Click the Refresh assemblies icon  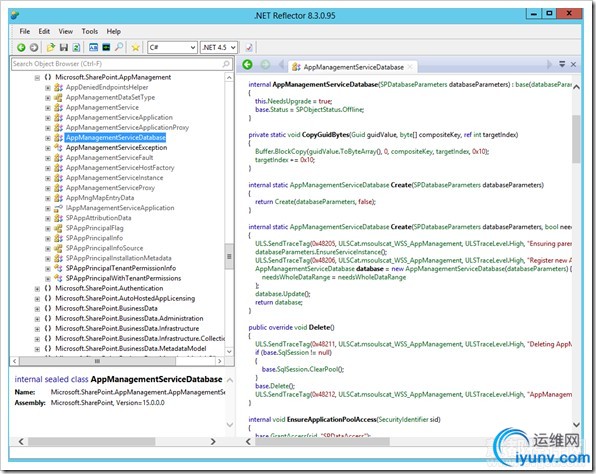click(76, 48)
